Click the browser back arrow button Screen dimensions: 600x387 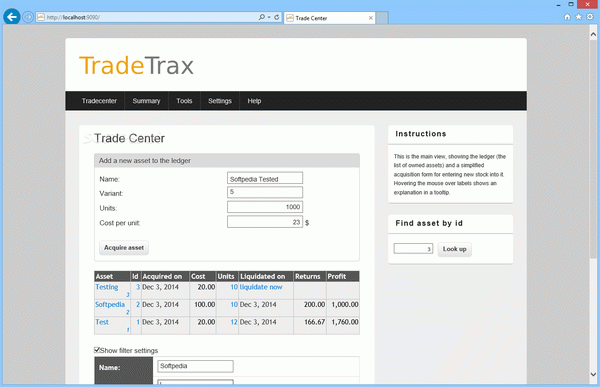[12, 17]
